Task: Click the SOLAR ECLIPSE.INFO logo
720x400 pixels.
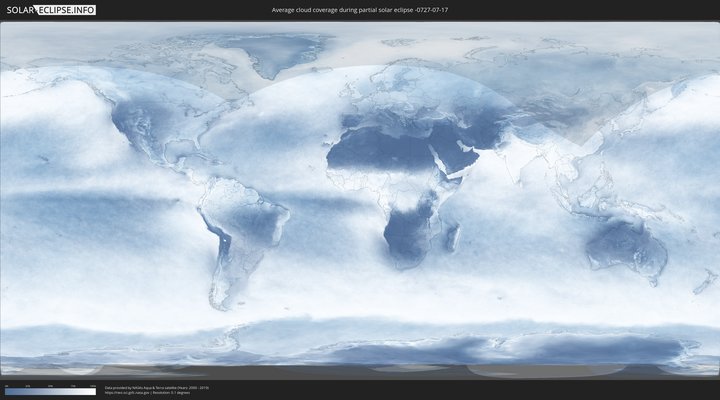Action: point(50,9)
